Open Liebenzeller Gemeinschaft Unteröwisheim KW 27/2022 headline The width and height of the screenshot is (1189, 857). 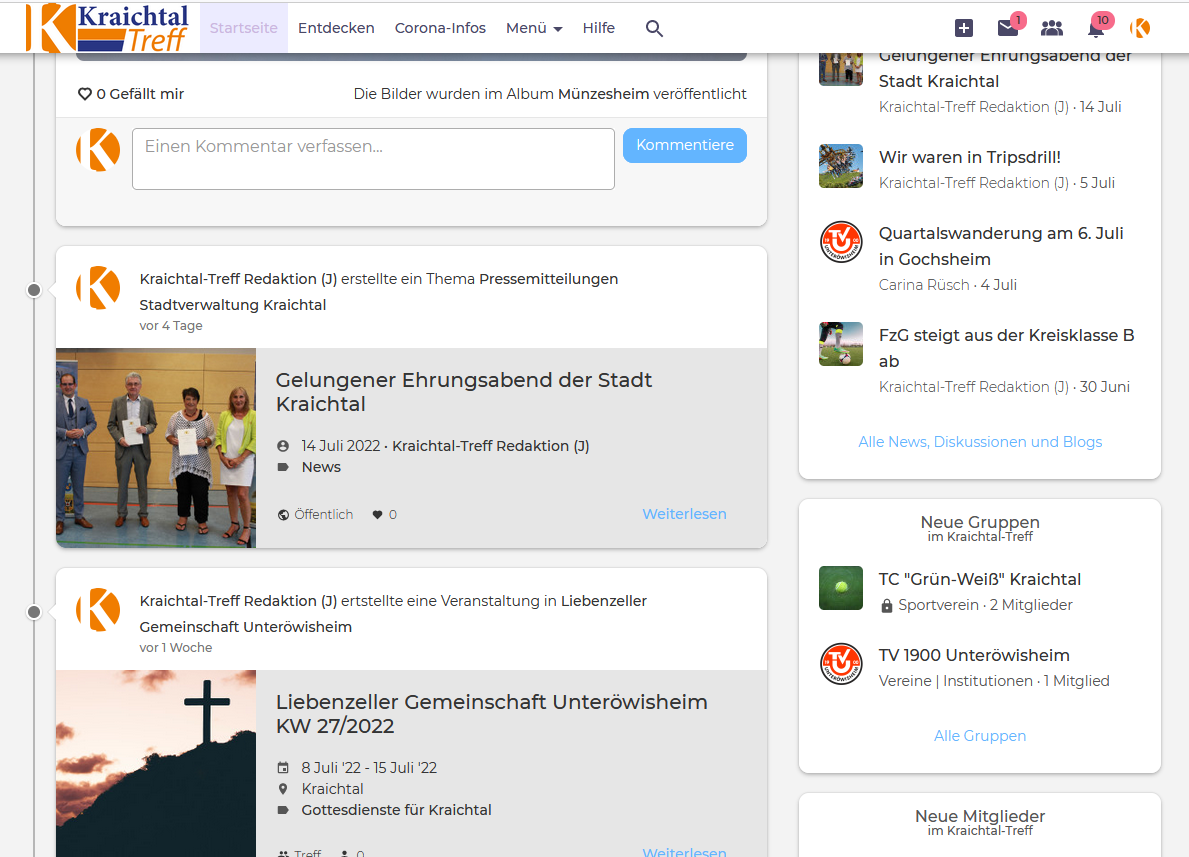(x=491, y=714)
